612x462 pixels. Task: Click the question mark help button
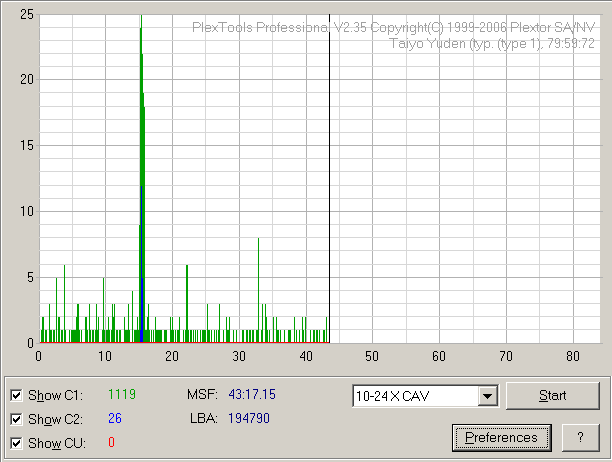click(580, 437)
